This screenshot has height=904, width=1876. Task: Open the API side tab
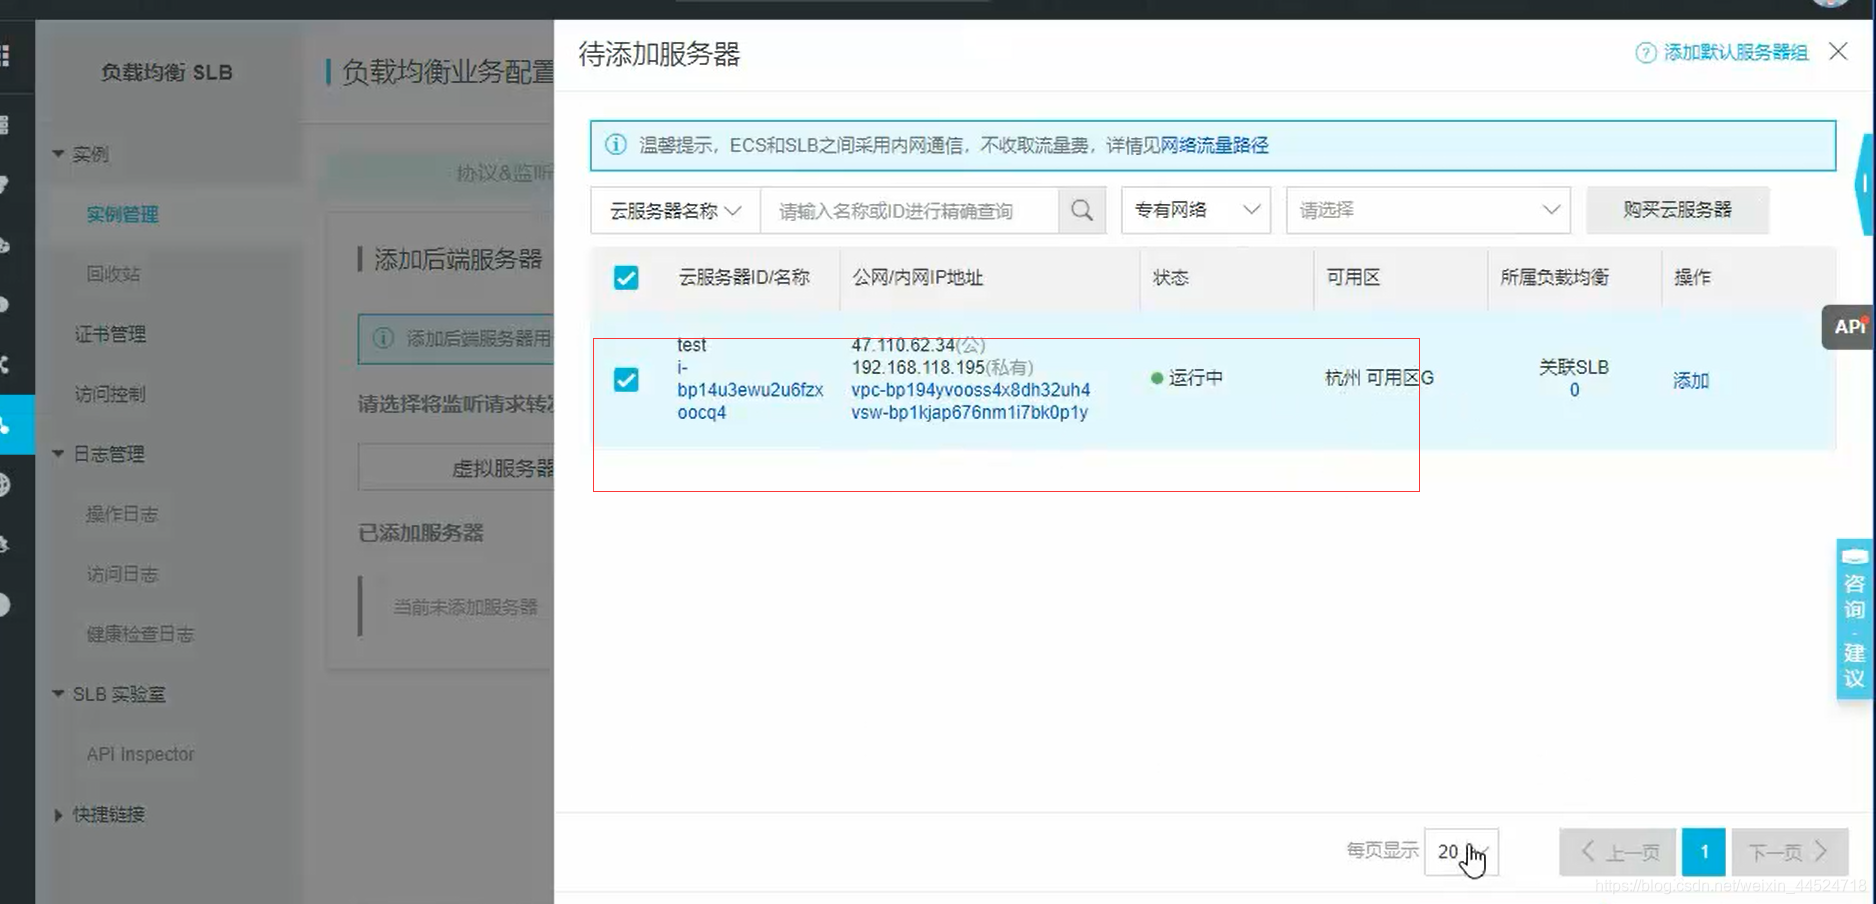(x=1848, y=326)
